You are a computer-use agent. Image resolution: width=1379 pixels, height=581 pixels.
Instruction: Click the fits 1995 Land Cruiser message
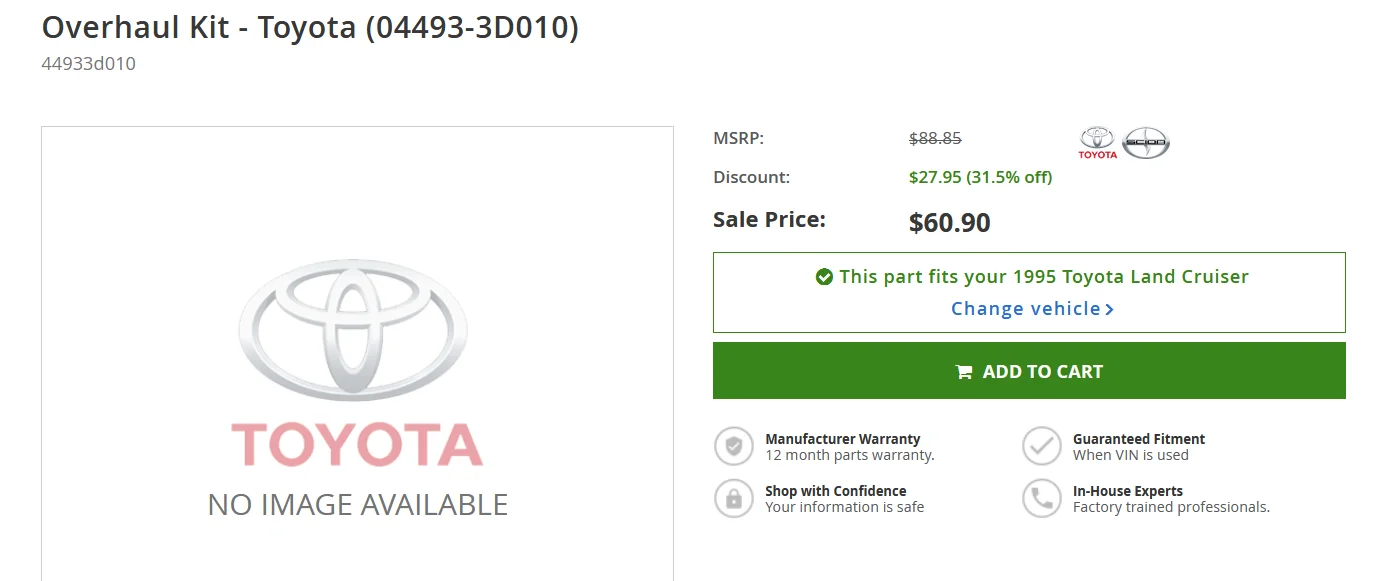click(1032, 277)
